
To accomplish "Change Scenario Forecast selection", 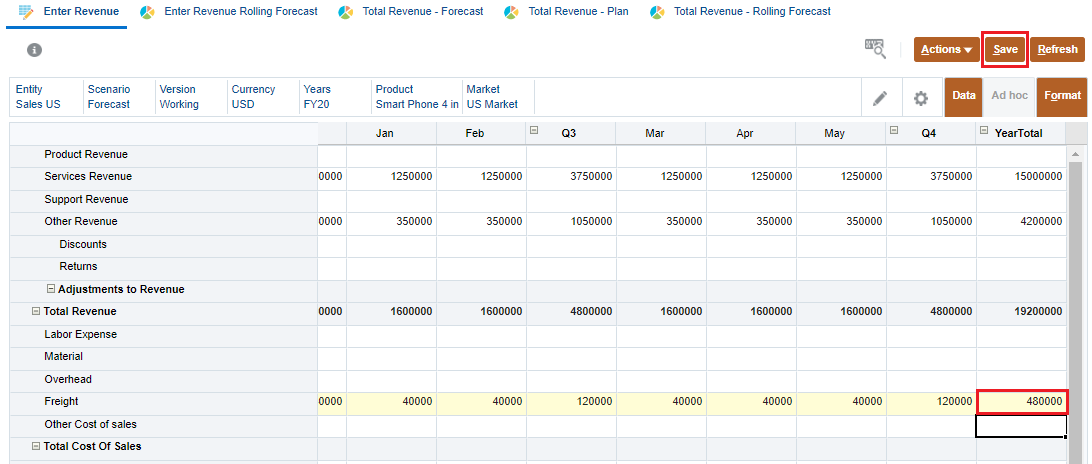I will [x=109, y=97].
